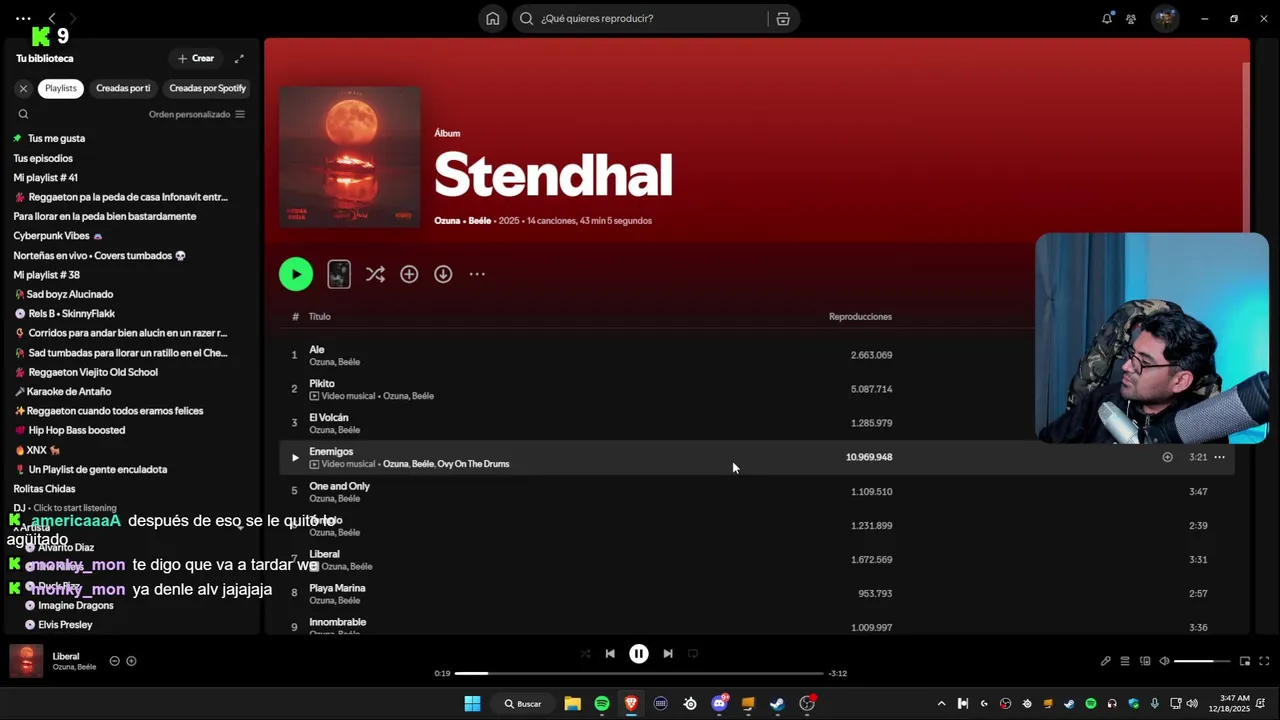Play the Stendhal album with the green button
The width and height of the screenshot is (1280, 720).
pyautogui.click(x=296, y=274)
